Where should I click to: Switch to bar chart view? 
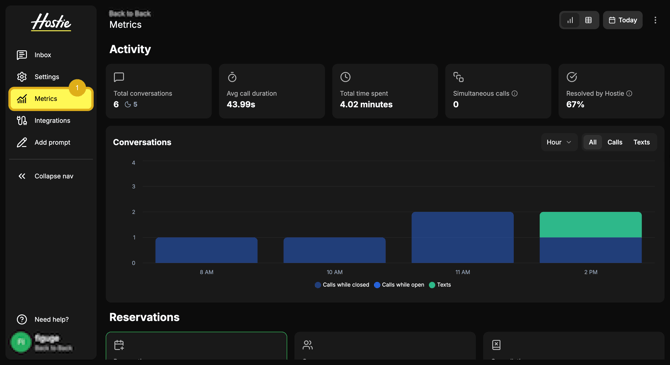tap(570, 20)
